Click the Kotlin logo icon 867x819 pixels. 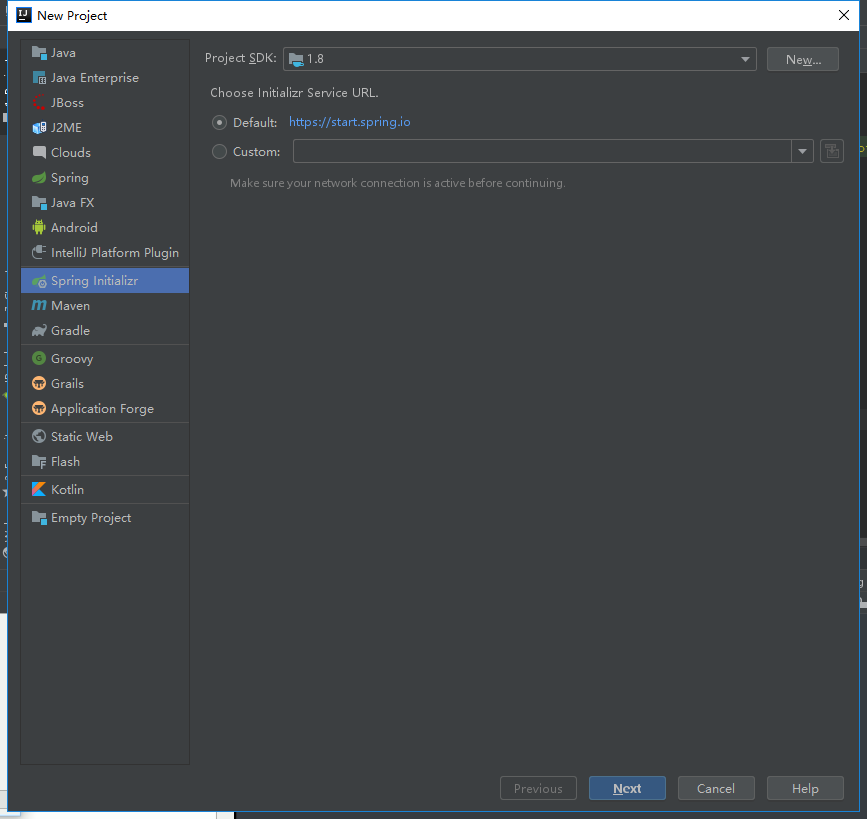click(x=39, y=489)
